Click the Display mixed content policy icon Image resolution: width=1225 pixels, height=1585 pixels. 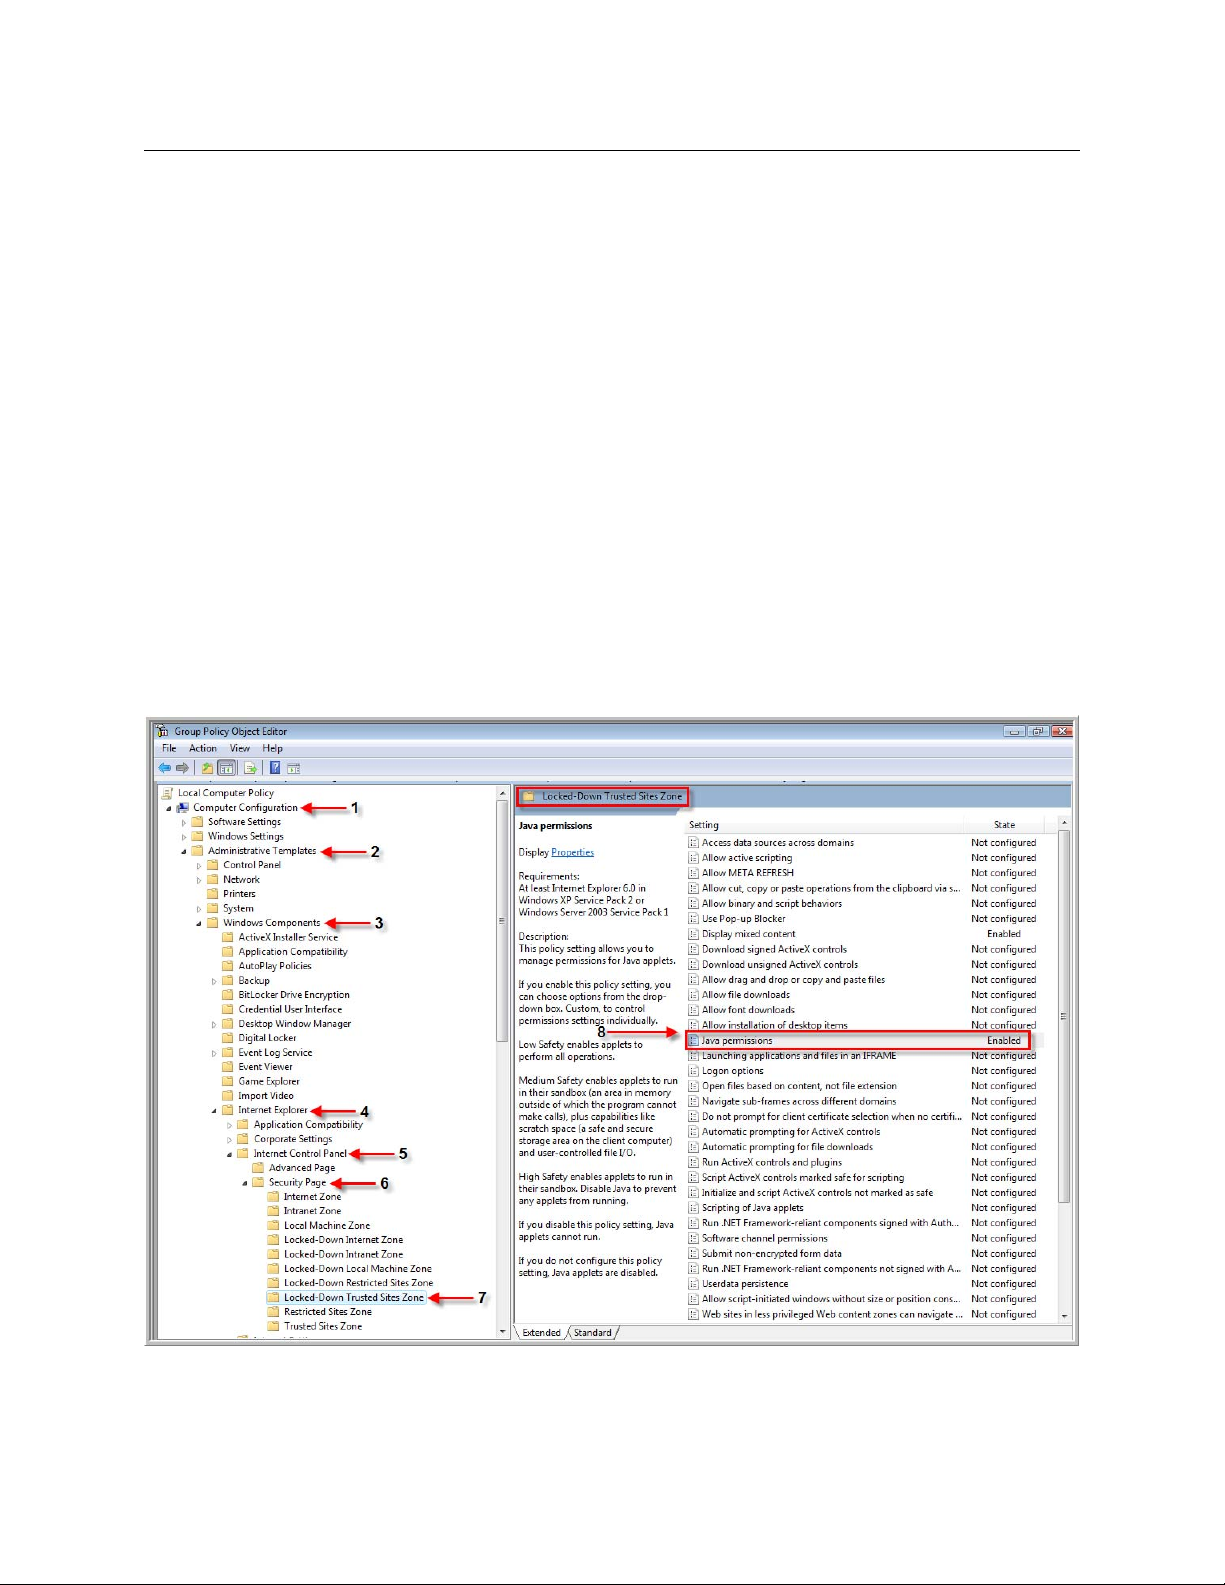click(693, 934)
